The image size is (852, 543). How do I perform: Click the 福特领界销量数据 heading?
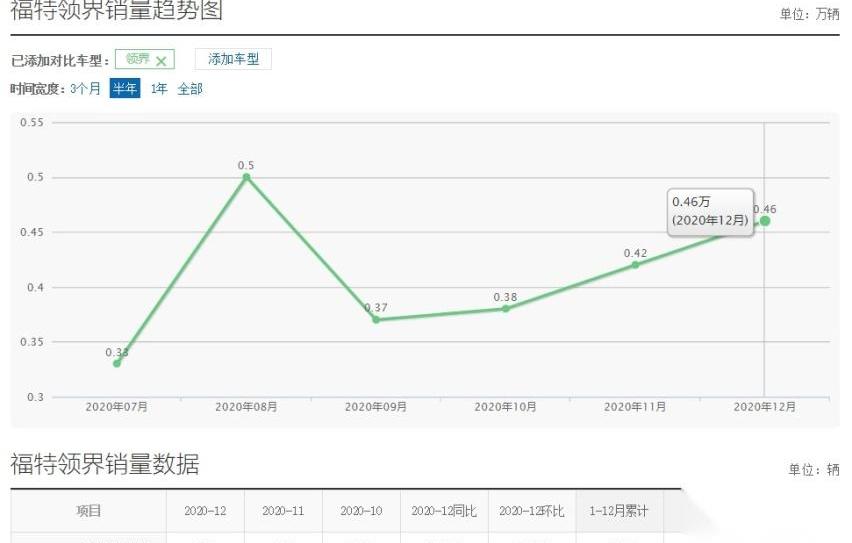[105, 464]
